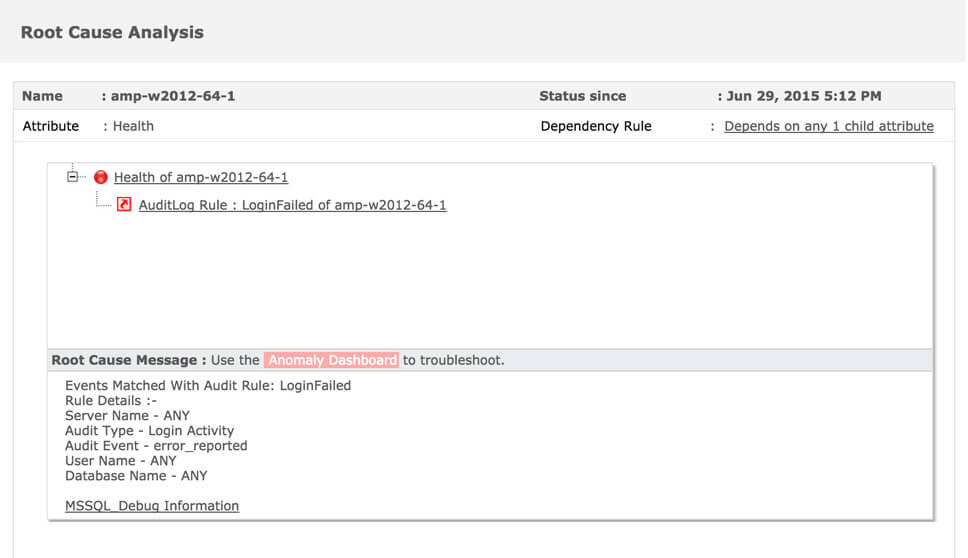The width and height of the screenshot is (968, 558).
Task: Collapse the Health of amp-w2012-64-1 tree node
Action: (x=72, y=177)
